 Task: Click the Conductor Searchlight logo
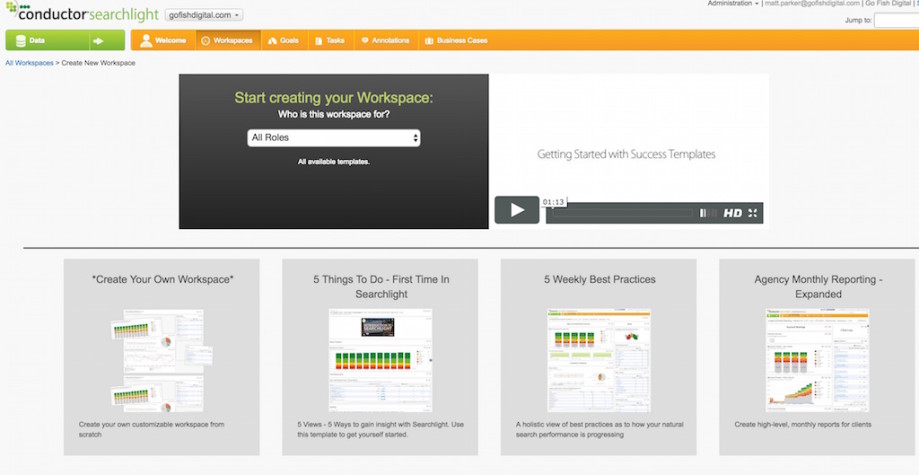82,13
